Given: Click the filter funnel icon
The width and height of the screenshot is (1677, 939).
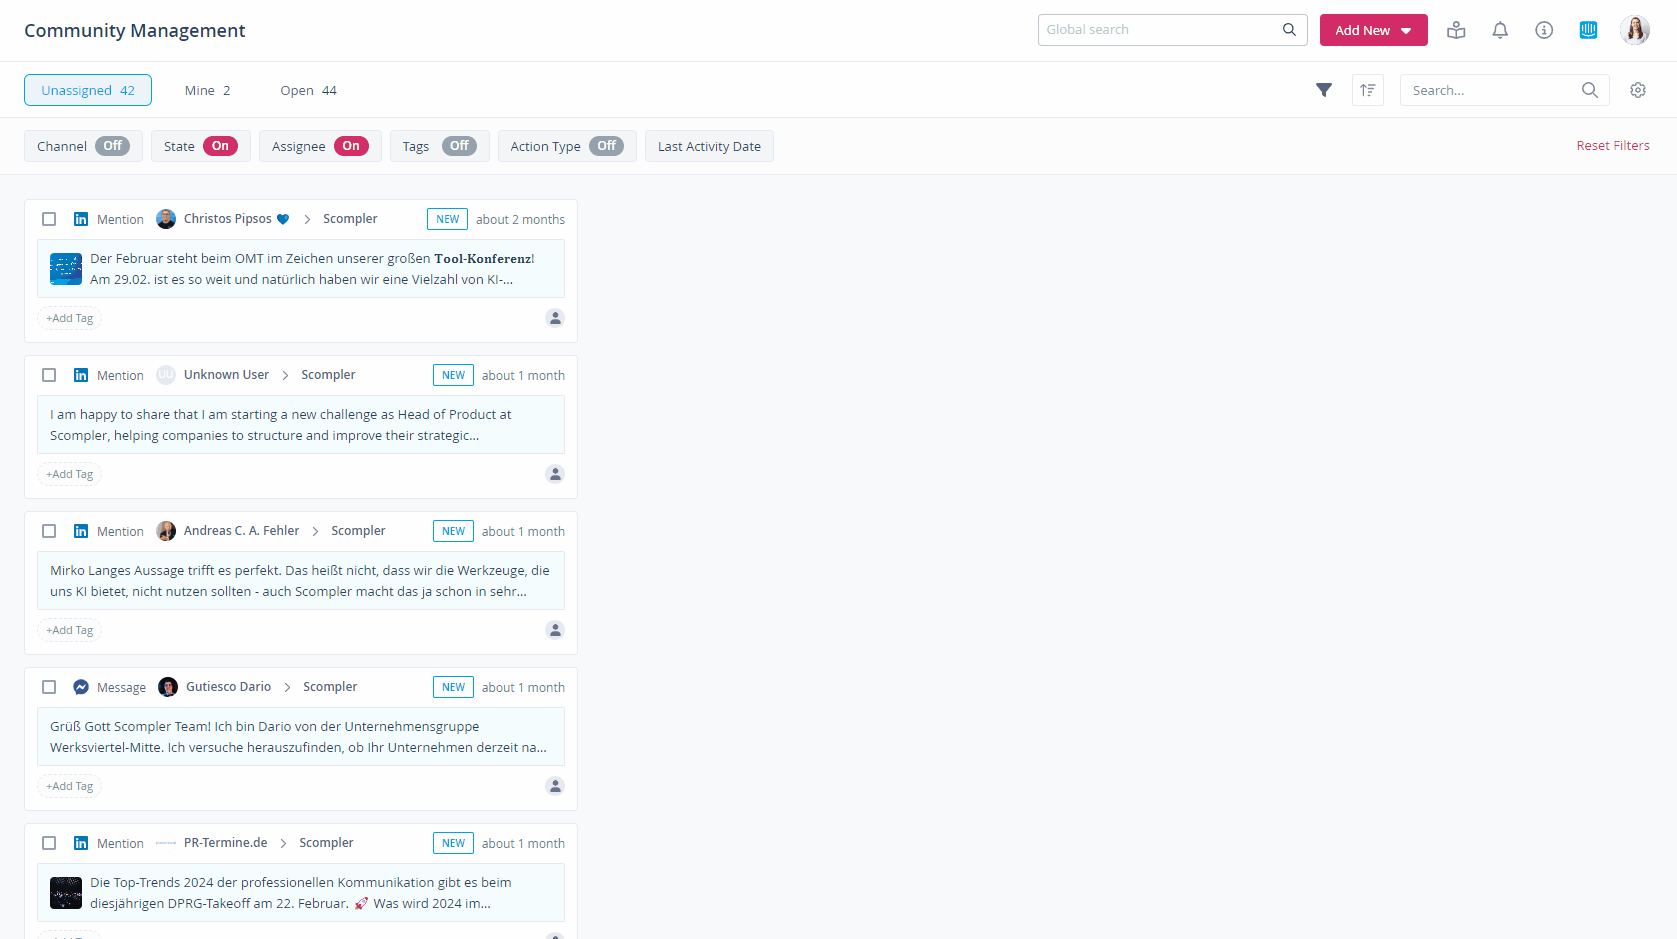Looking at the screenshot, I should pyautogui.click(x=1323, y=90).
